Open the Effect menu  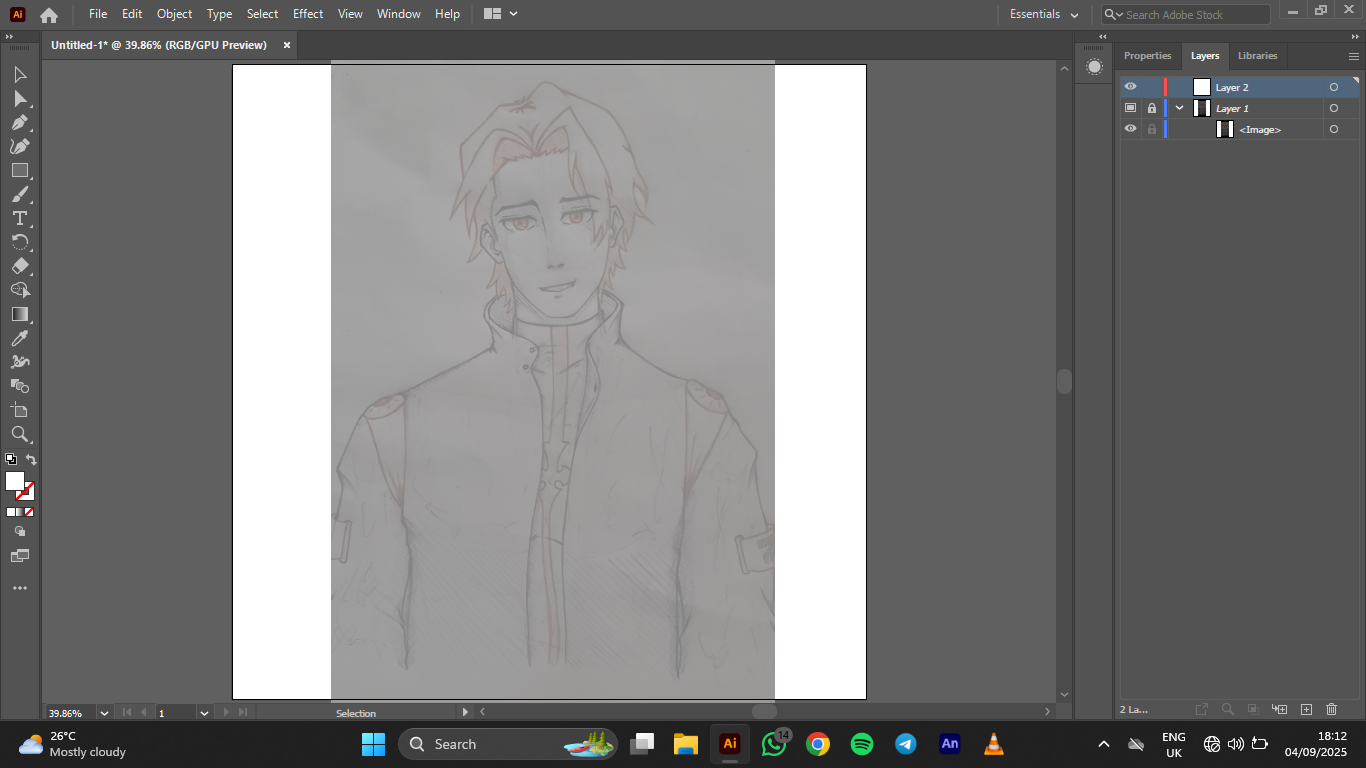308,14
